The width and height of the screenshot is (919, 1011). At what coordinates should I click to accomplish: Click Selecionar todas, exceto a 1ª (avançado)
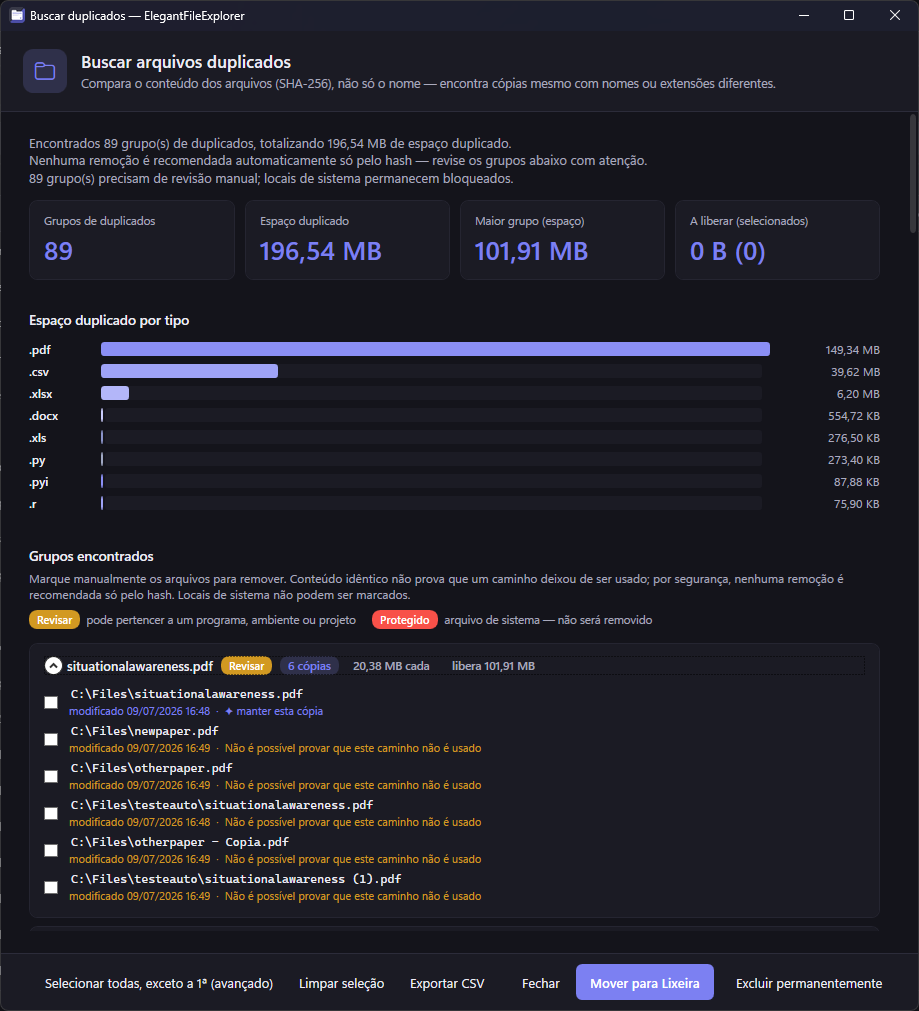(159, 983)
